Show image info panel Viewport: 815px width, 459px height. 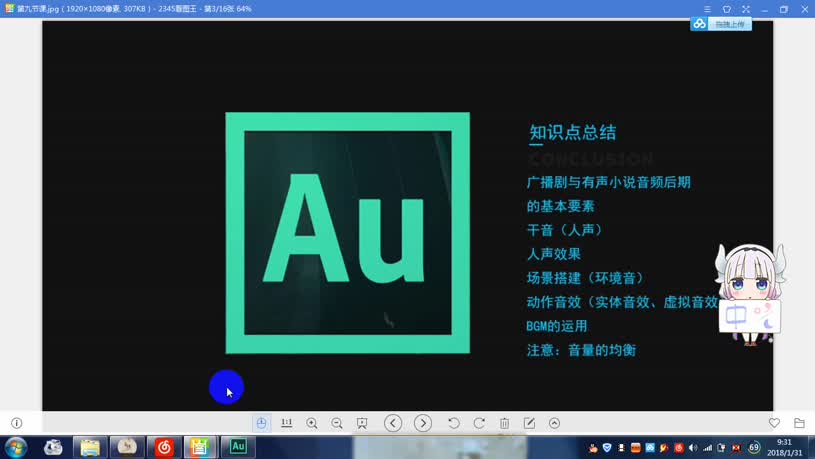[17, 423]
